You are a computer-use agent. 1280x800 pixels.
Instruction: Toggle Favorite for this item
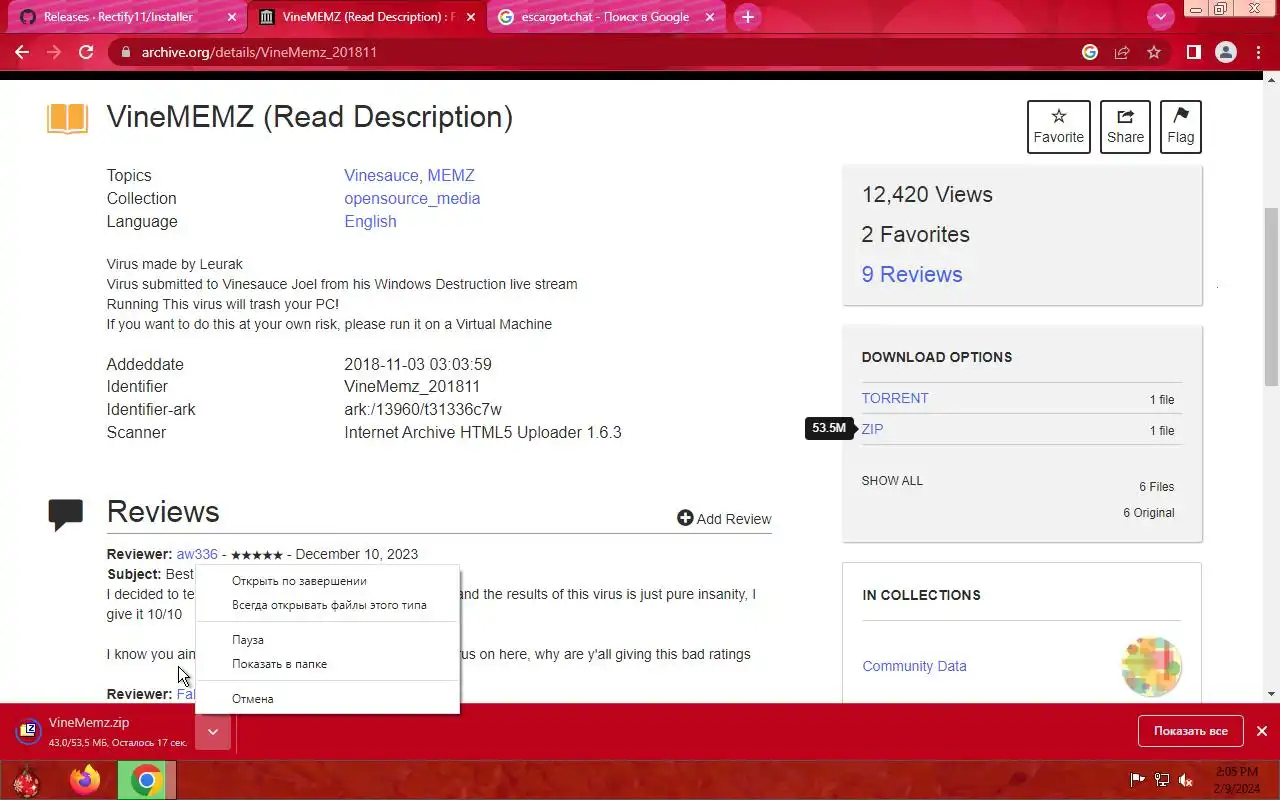tap(1059, 127)
